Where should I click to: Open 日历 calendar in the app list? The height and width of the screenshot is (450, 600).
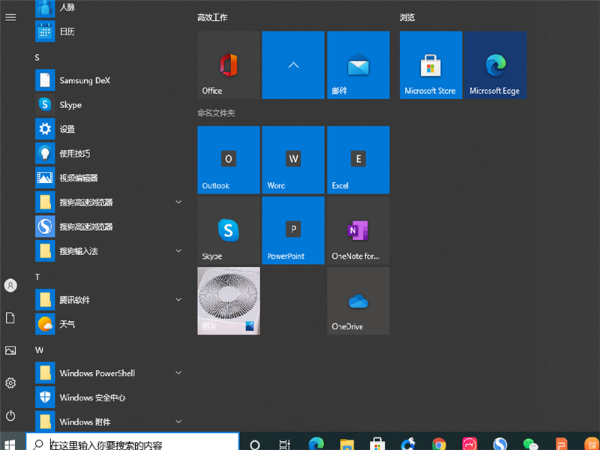109,31
